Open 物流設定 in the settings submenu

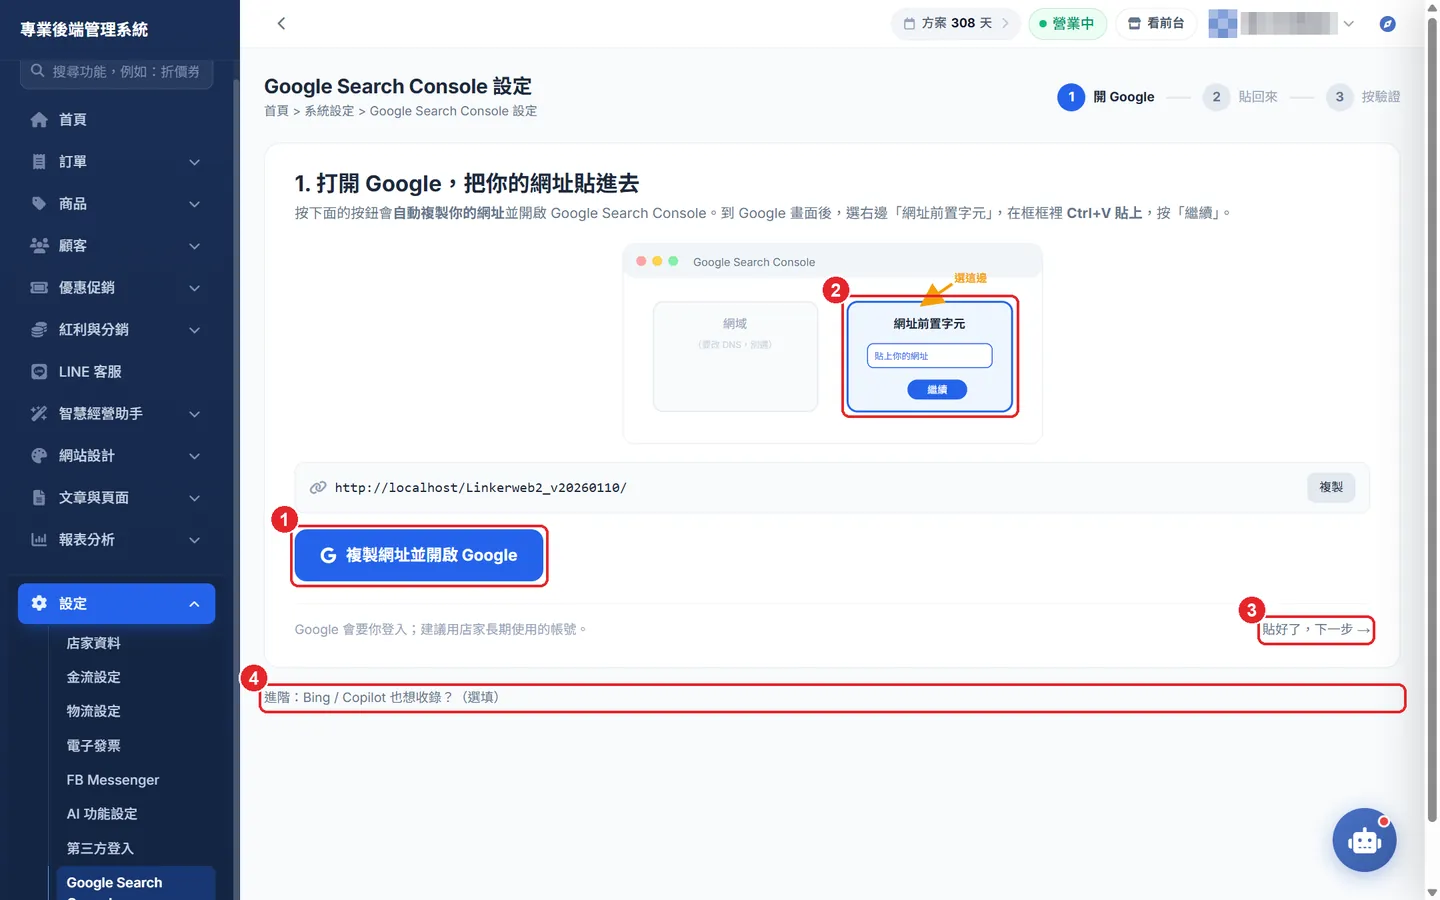(93, 711)
